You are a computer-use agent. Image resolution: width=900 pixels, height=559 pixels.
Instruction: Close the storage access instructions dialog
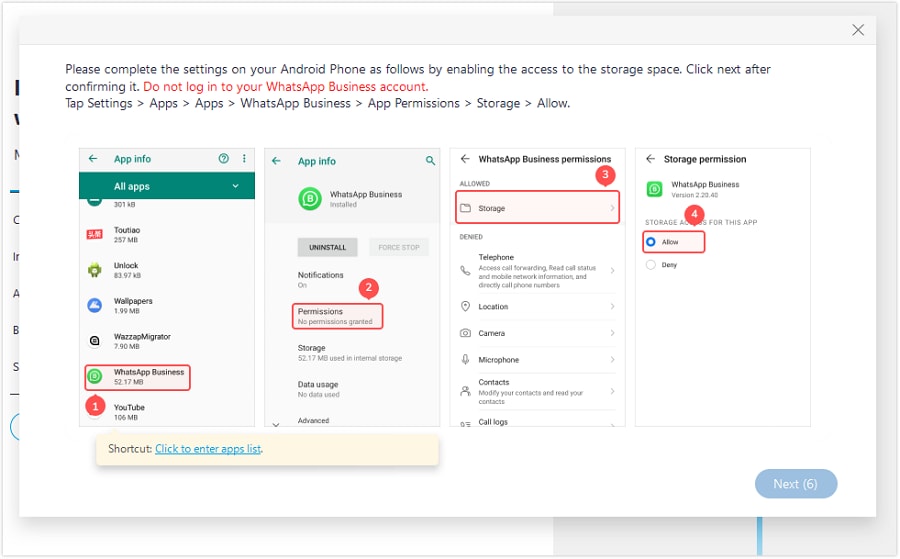[857, 30]
